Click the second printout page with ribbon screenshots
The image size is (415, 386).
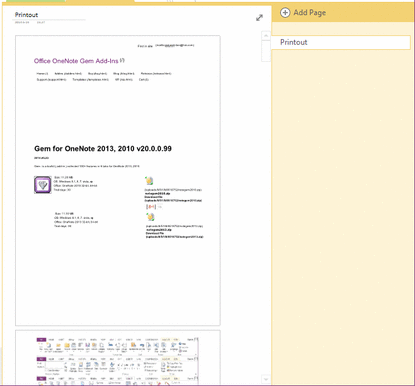pyautogui.click(x=118, y=357)
